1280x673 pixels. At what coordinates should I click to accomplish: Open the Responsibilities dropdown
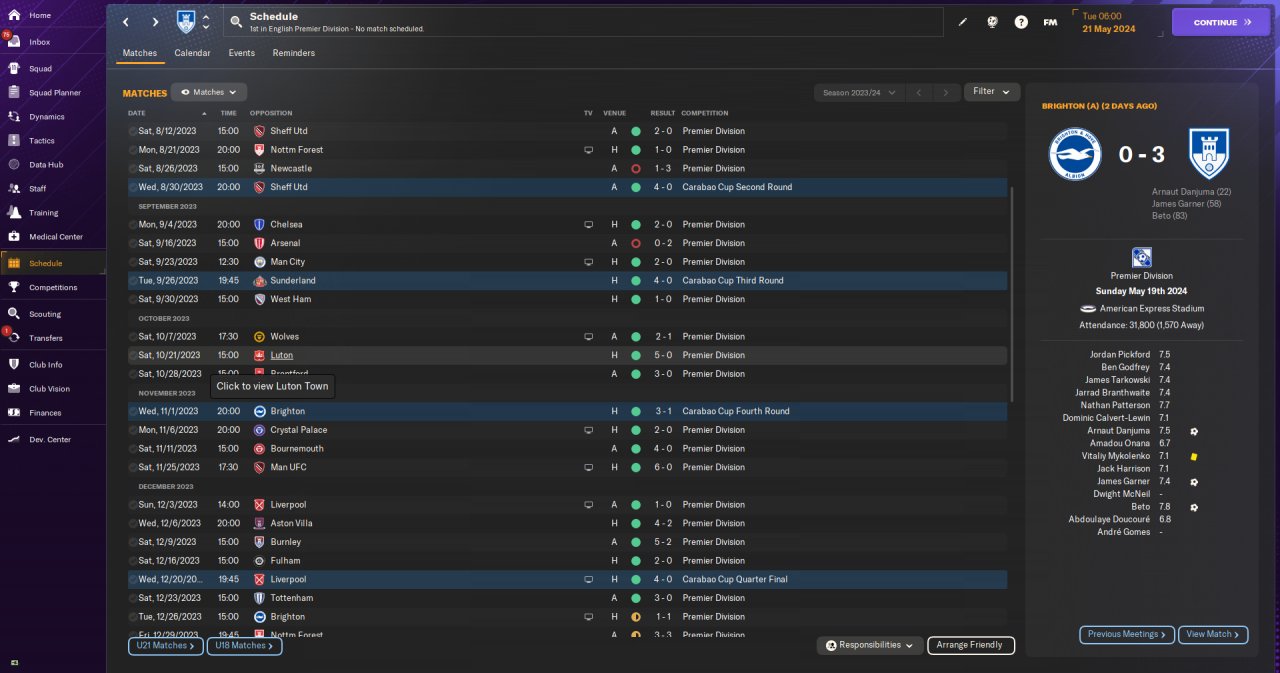point(869,646)
